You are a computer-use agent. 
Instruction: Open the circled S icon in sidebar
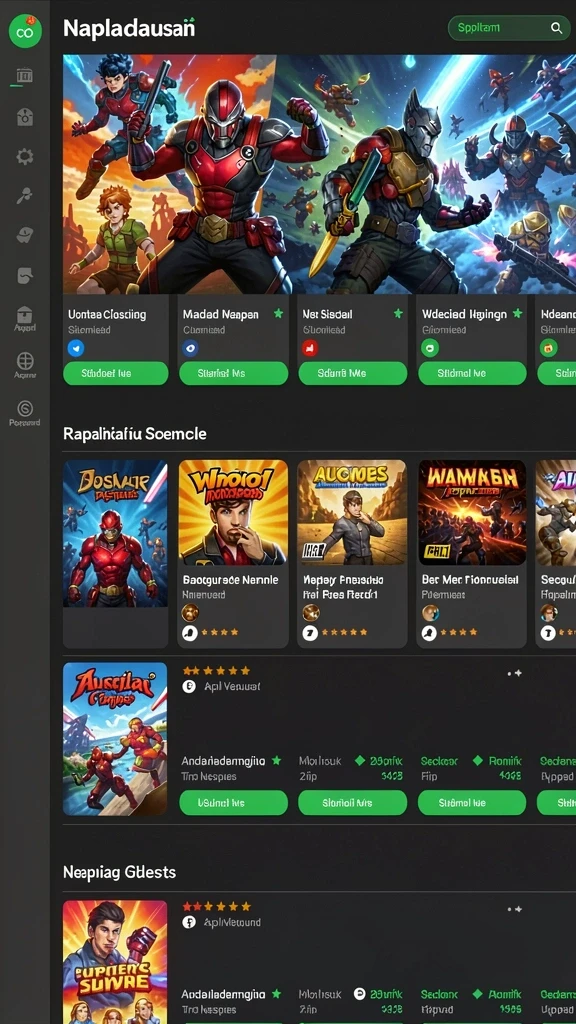25,408
